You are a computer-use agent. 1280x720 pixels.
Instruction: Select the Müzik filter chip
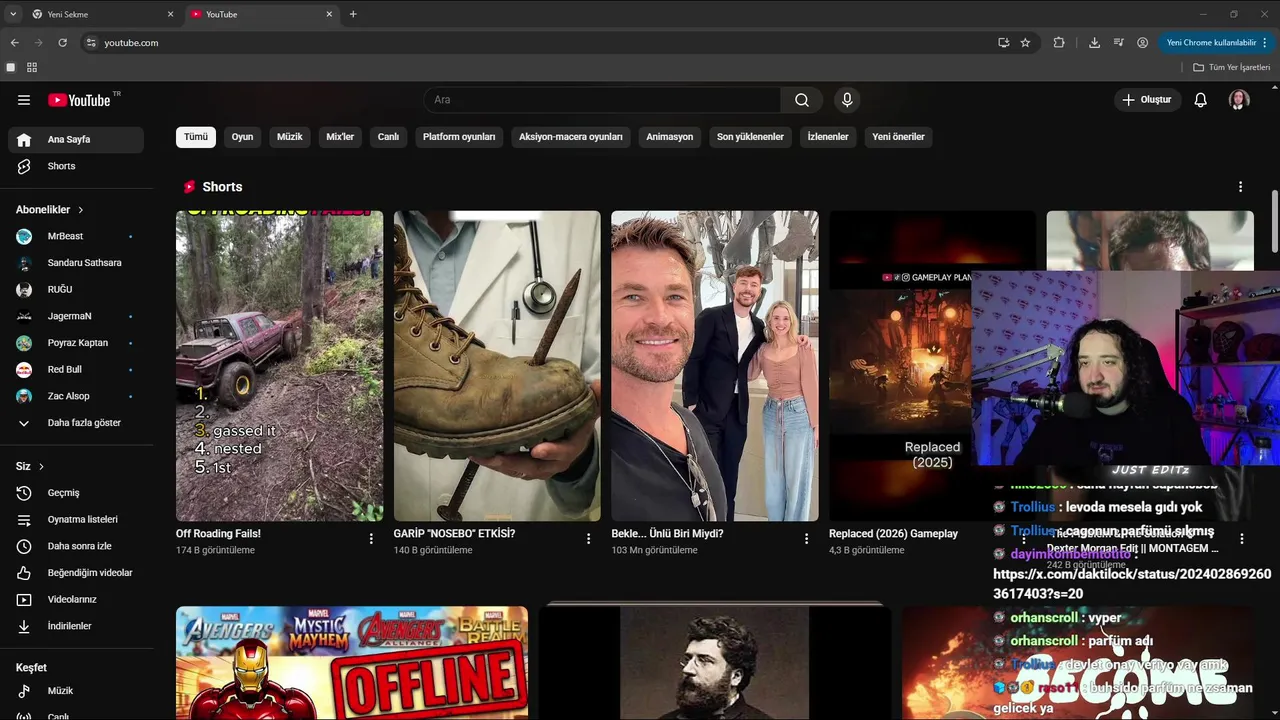point(290,137)
